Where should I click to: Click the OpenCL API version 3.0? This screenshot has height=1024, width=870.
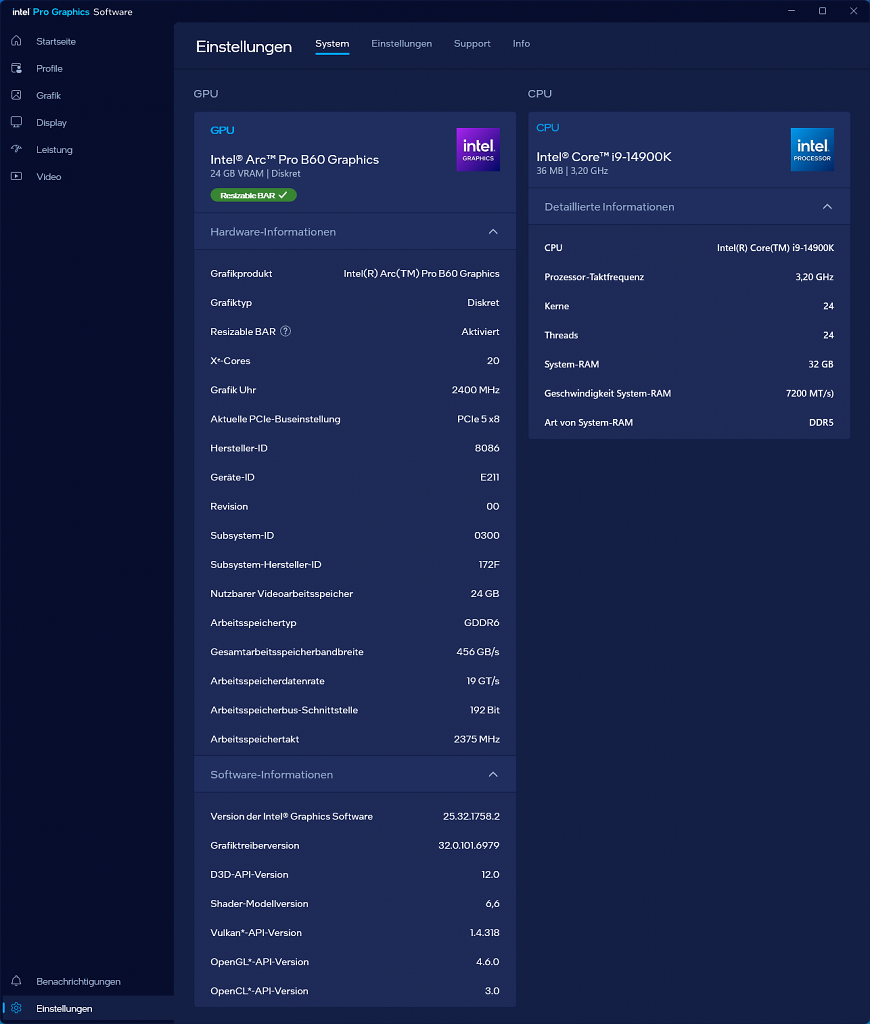point(492,991)
